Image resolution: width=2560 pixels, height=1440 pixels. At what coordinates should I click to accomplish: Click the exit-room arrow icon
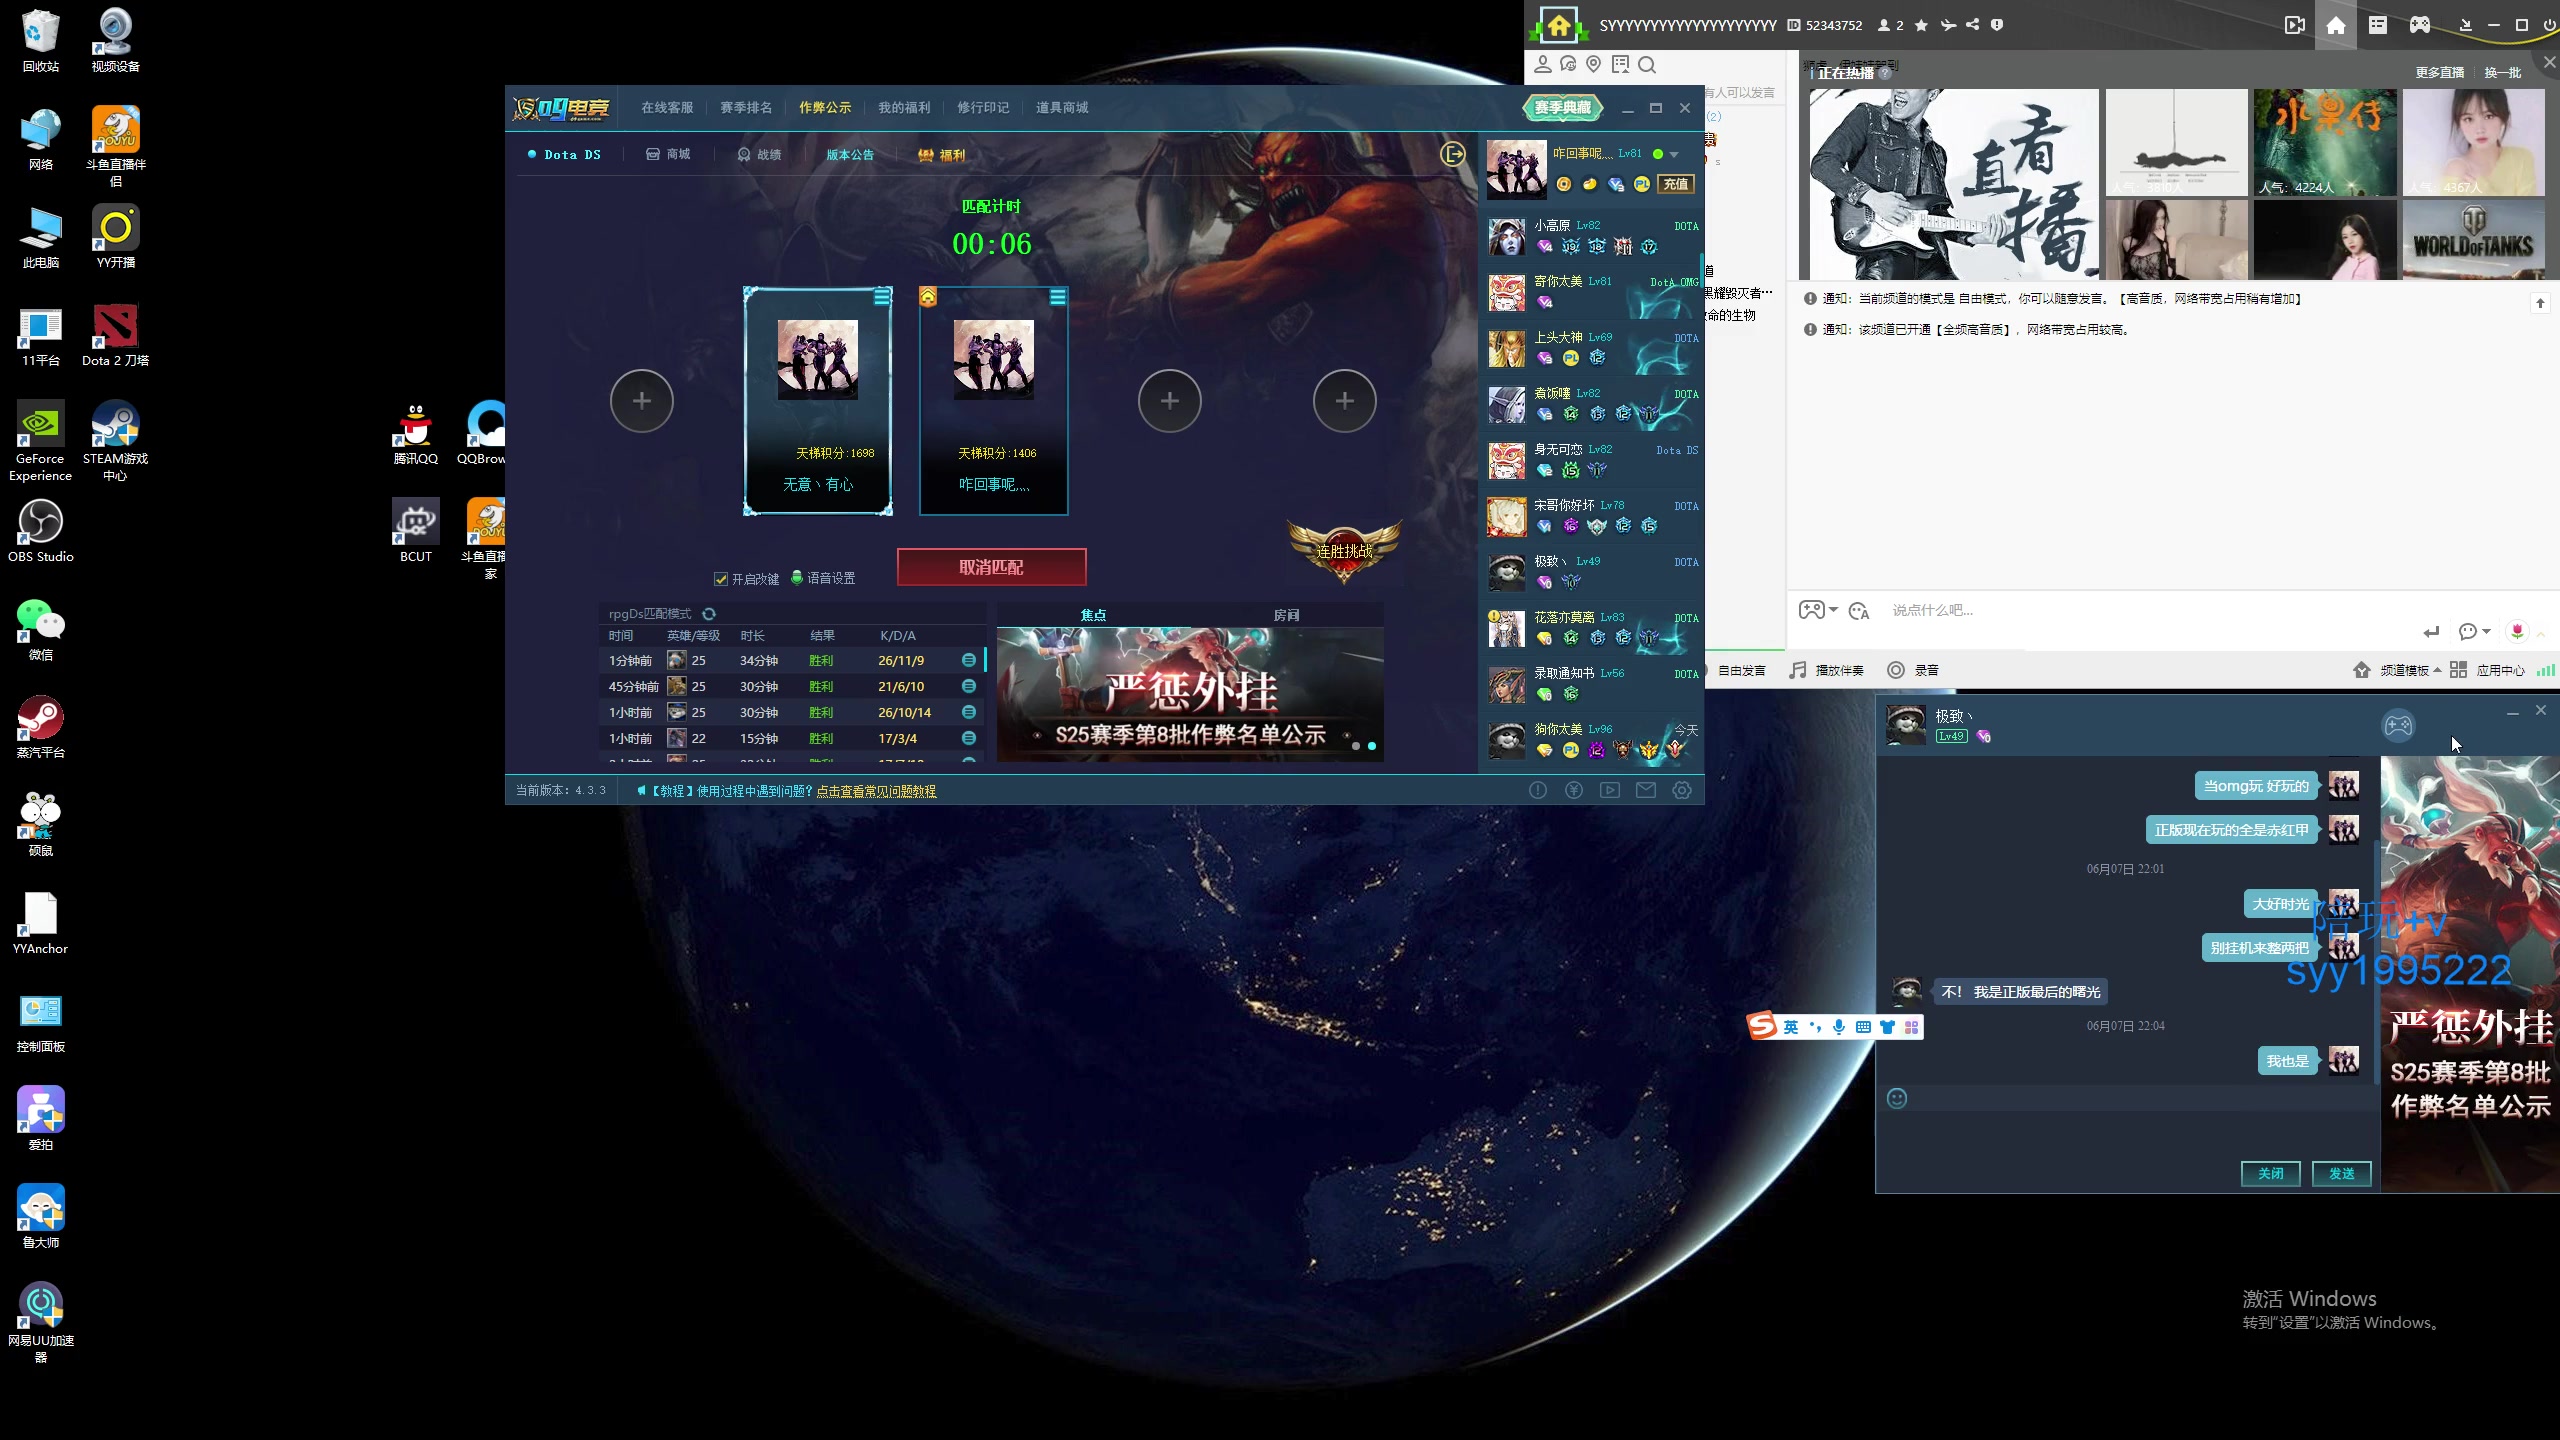[1452, 154]
